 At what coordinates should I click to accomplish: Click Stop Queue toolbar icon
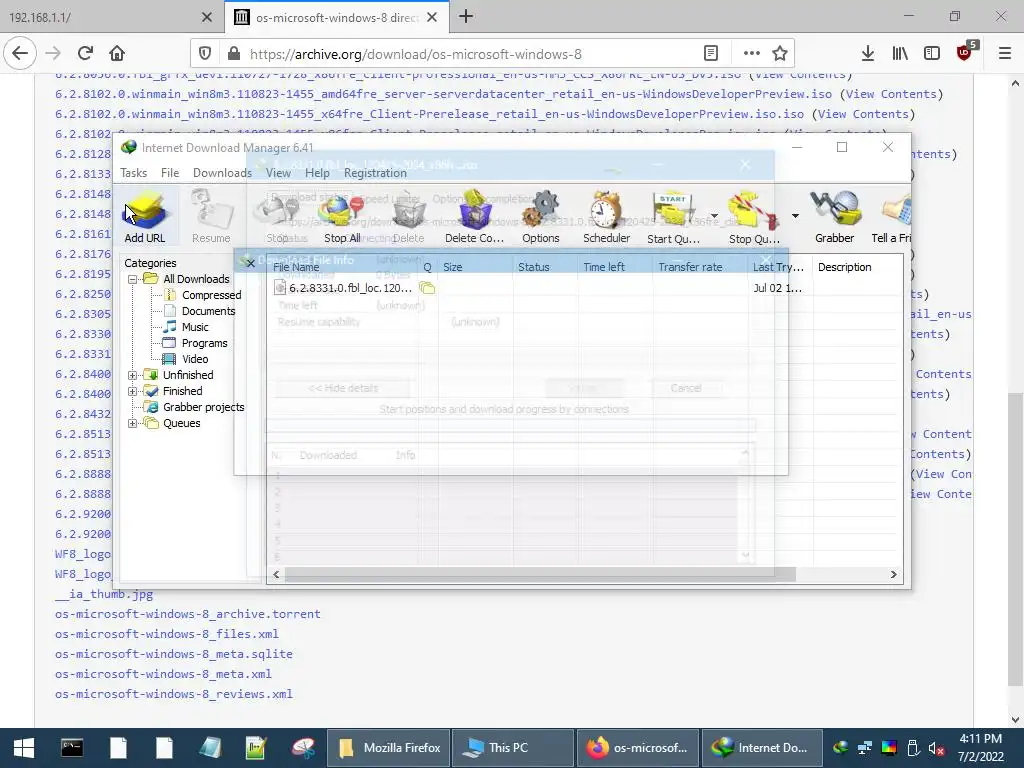pyautogui.click(x=754, y=217)
